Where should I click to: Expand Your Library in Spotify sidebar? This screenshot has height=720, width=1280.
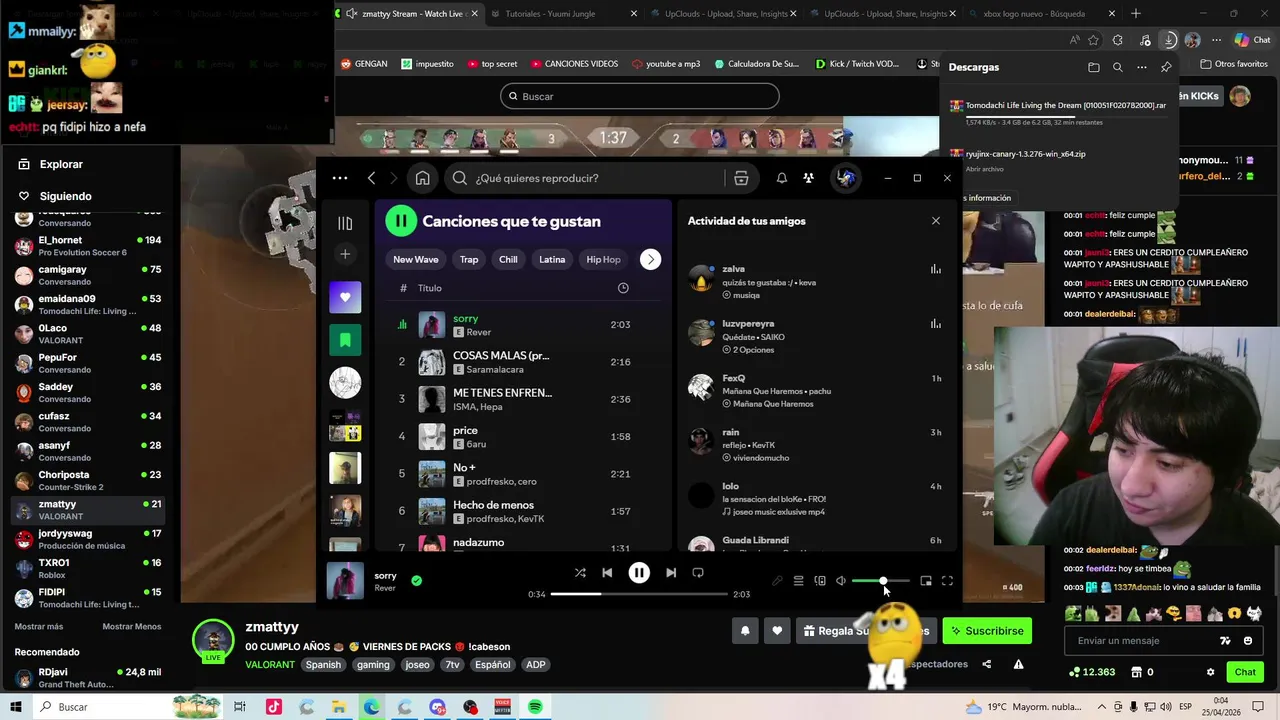coord(345,224)
